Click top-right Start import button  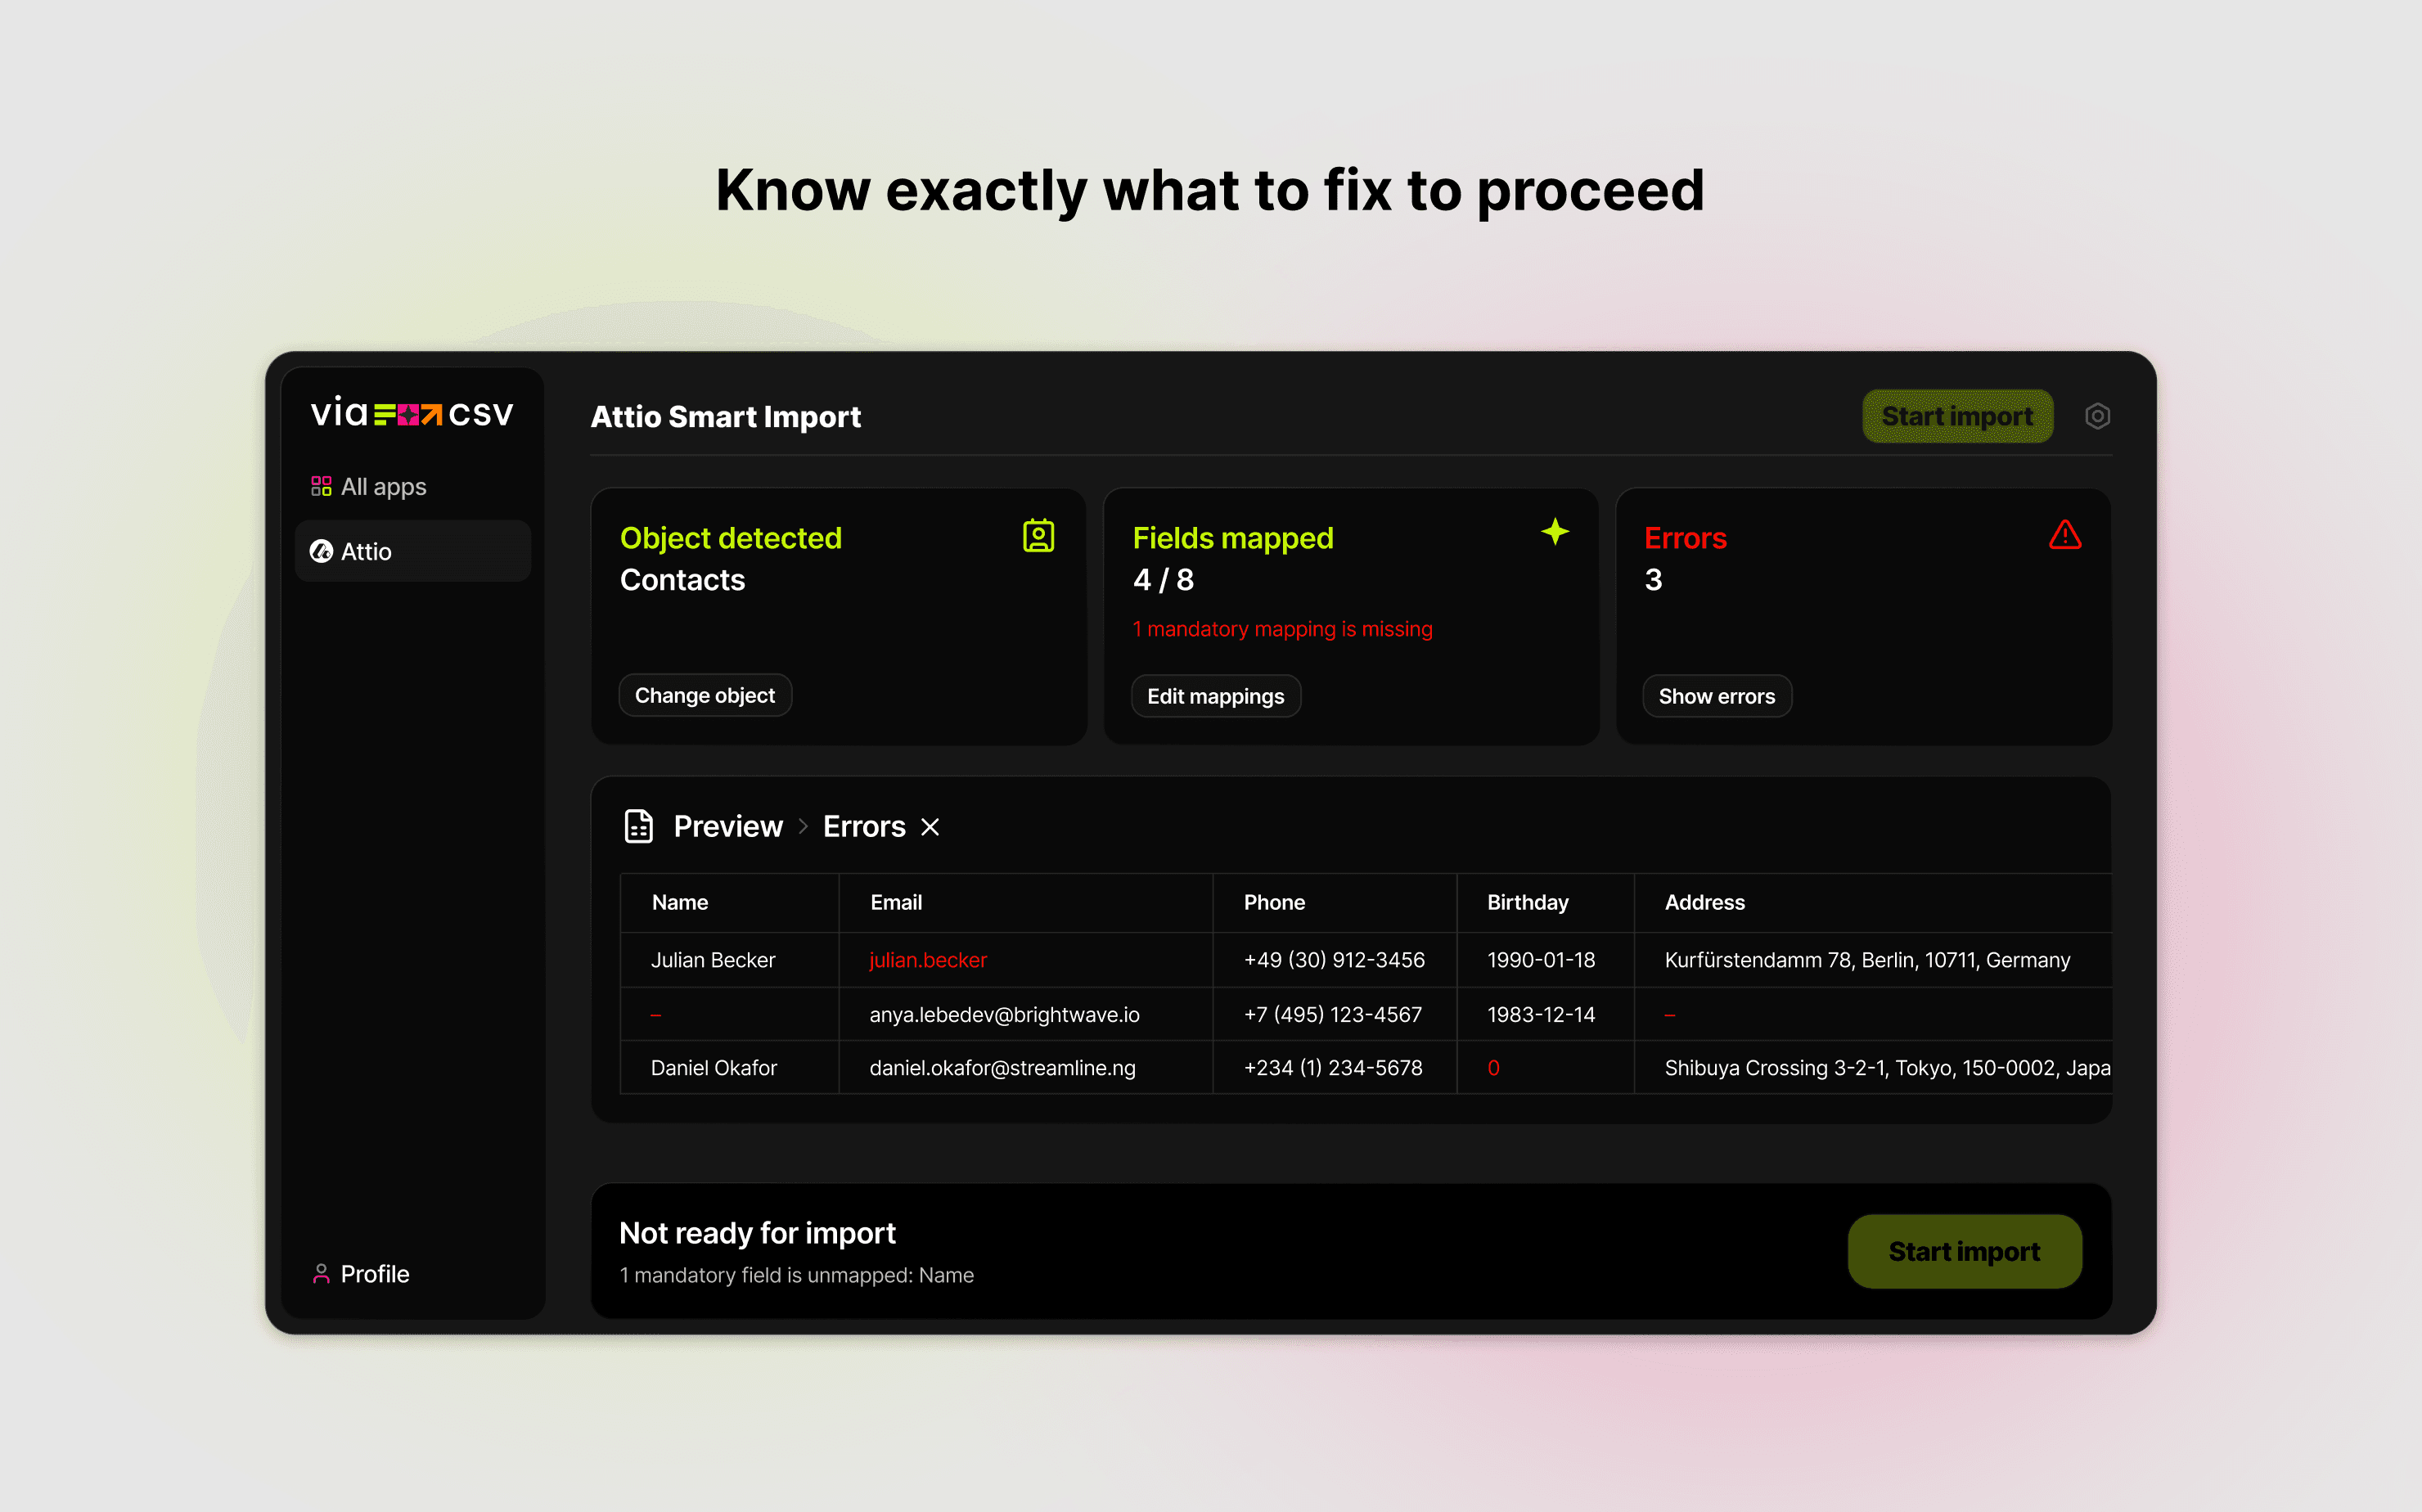point(1957,416)
